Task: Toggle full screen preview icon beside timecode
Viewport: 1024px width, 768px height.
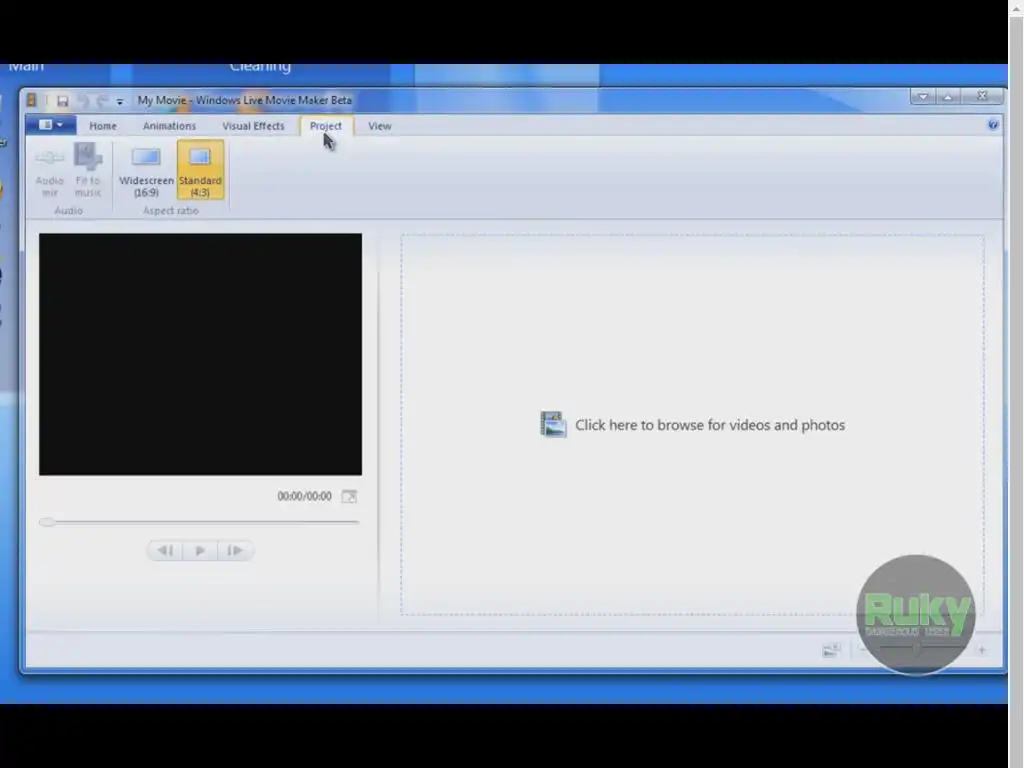Action: 349,496
